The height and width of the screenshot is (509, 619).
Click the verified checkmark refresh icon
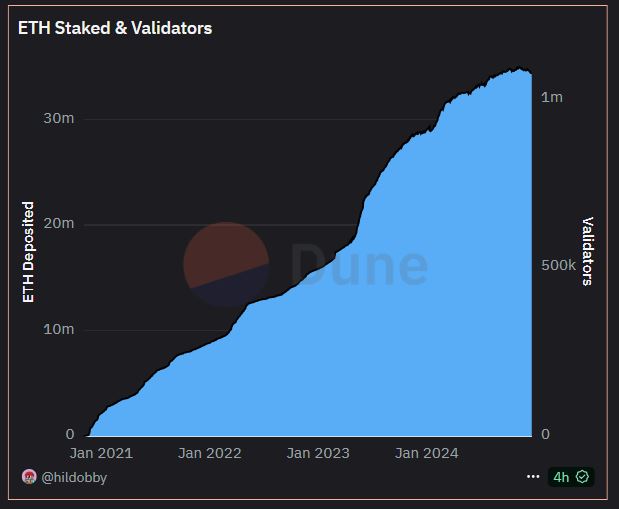click(x=582, y=477)
